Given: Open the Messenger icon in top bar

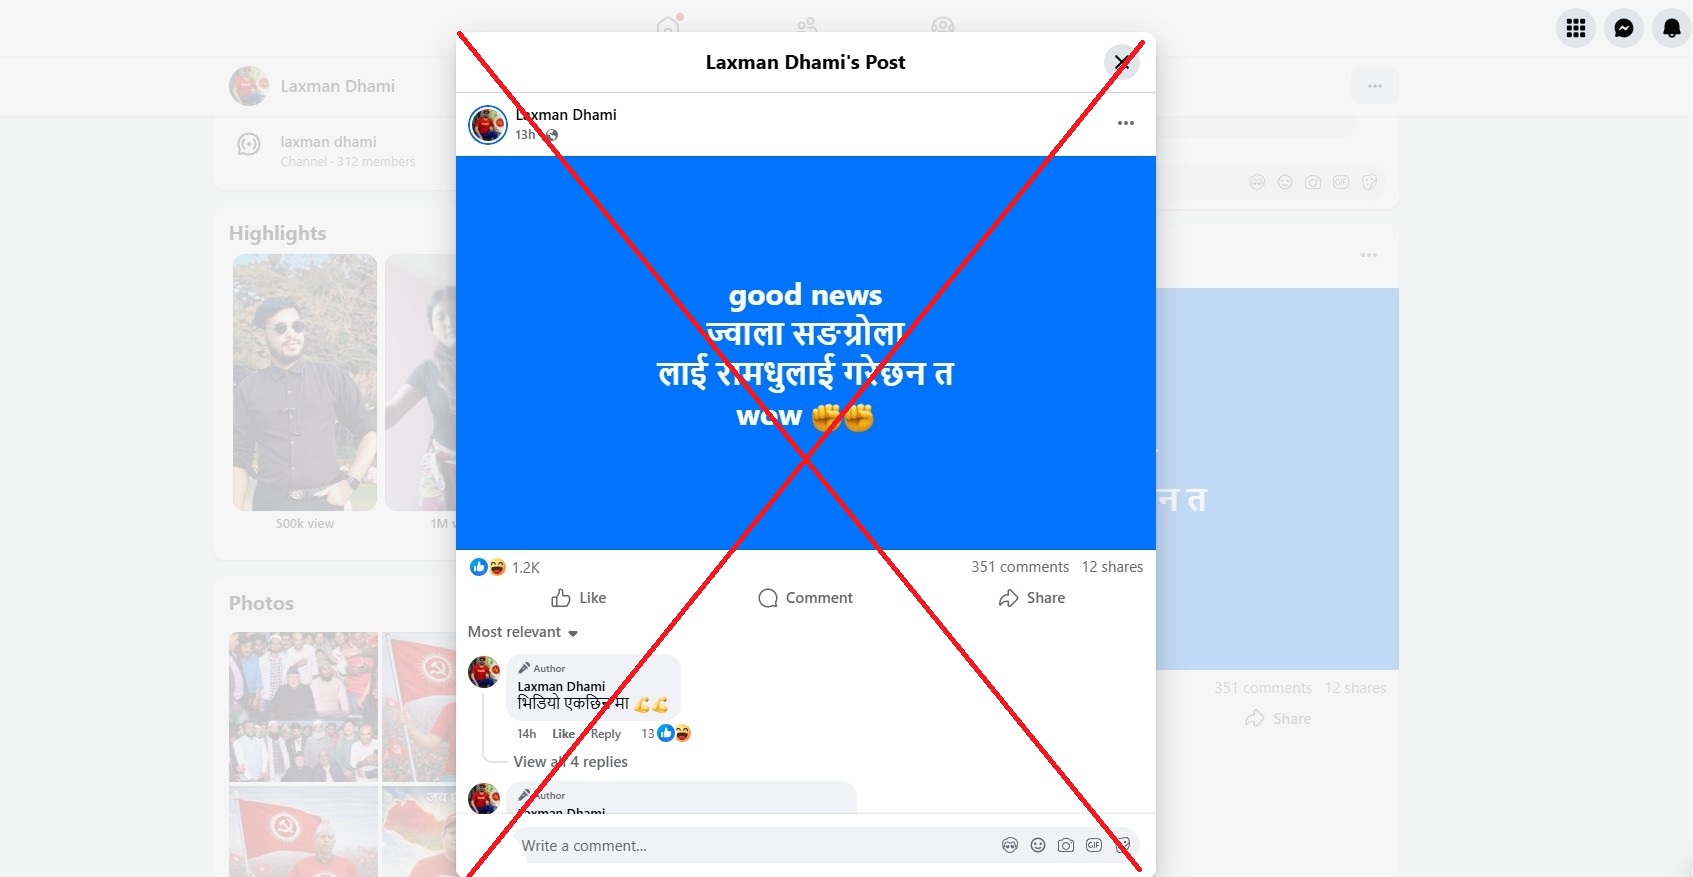Looking at the screenshot, I should tap(1624, 28).
